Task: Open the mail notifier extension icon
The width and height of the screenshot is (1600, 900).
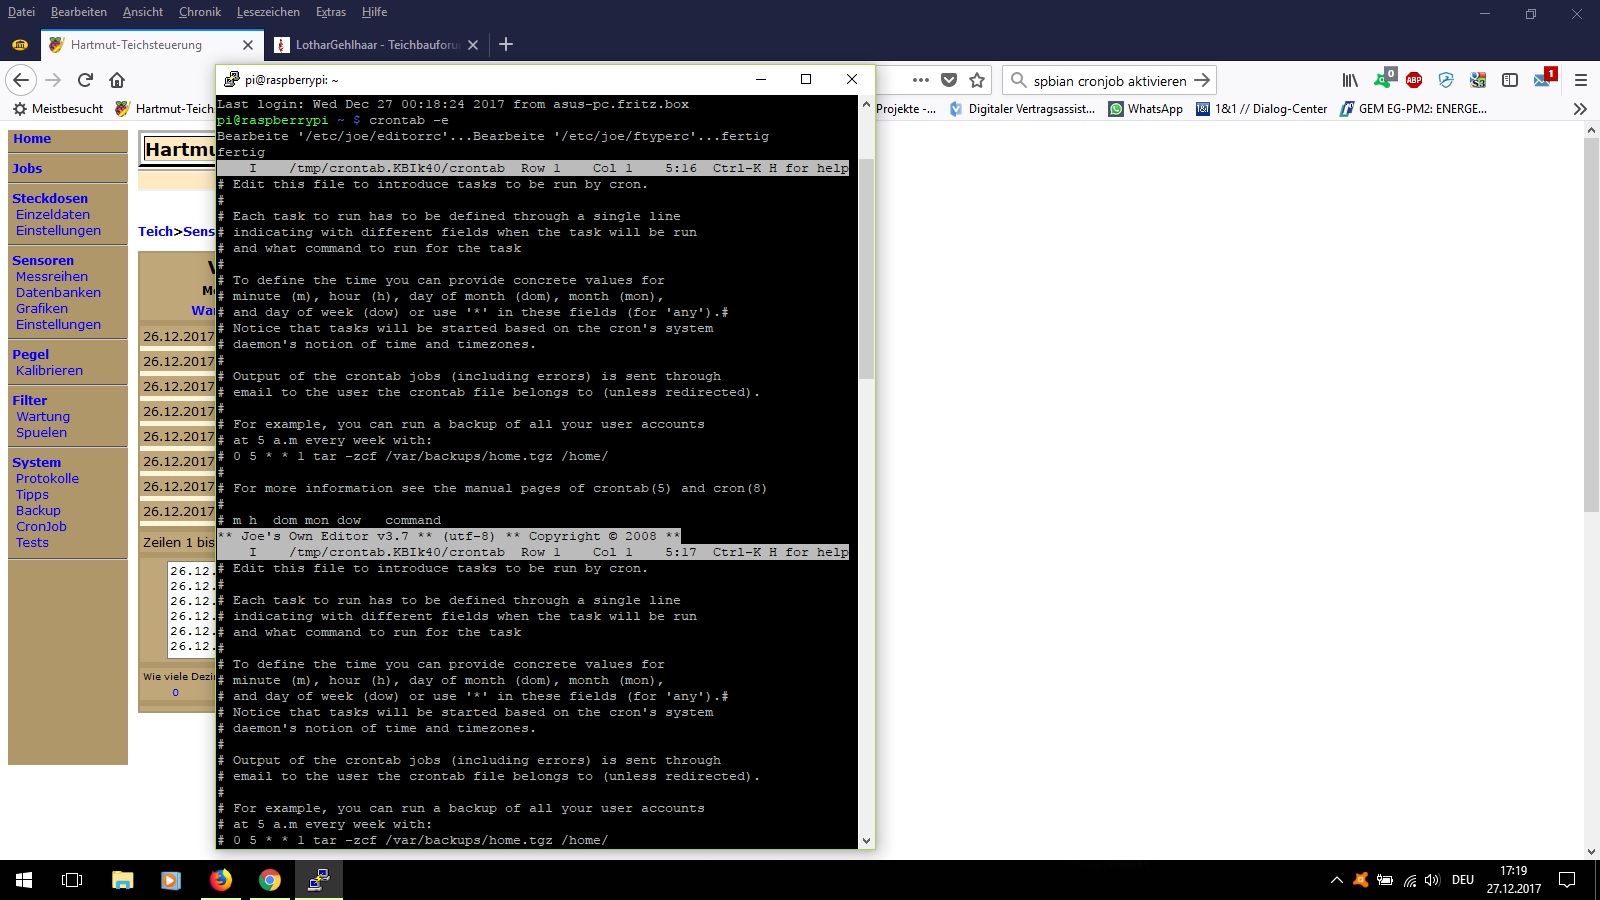Action: point(1542,80)
